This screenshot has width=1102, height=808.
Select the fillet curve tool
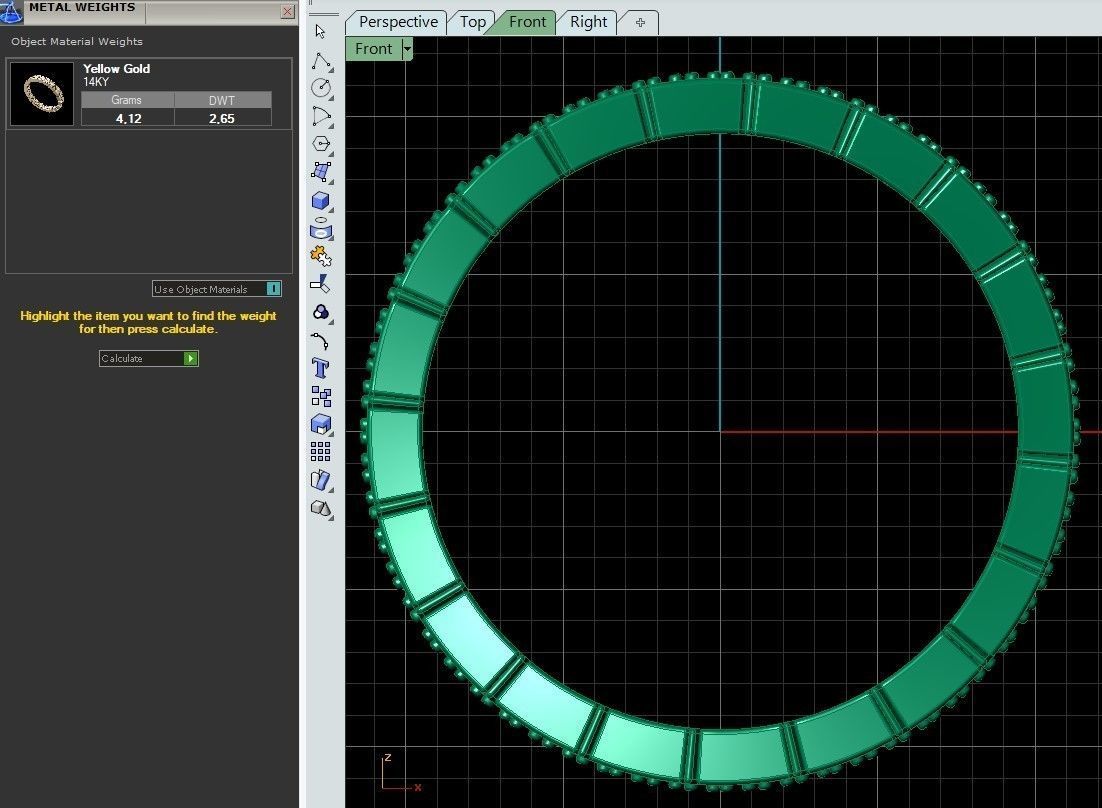pyautogui.click(x=321, y=341)
